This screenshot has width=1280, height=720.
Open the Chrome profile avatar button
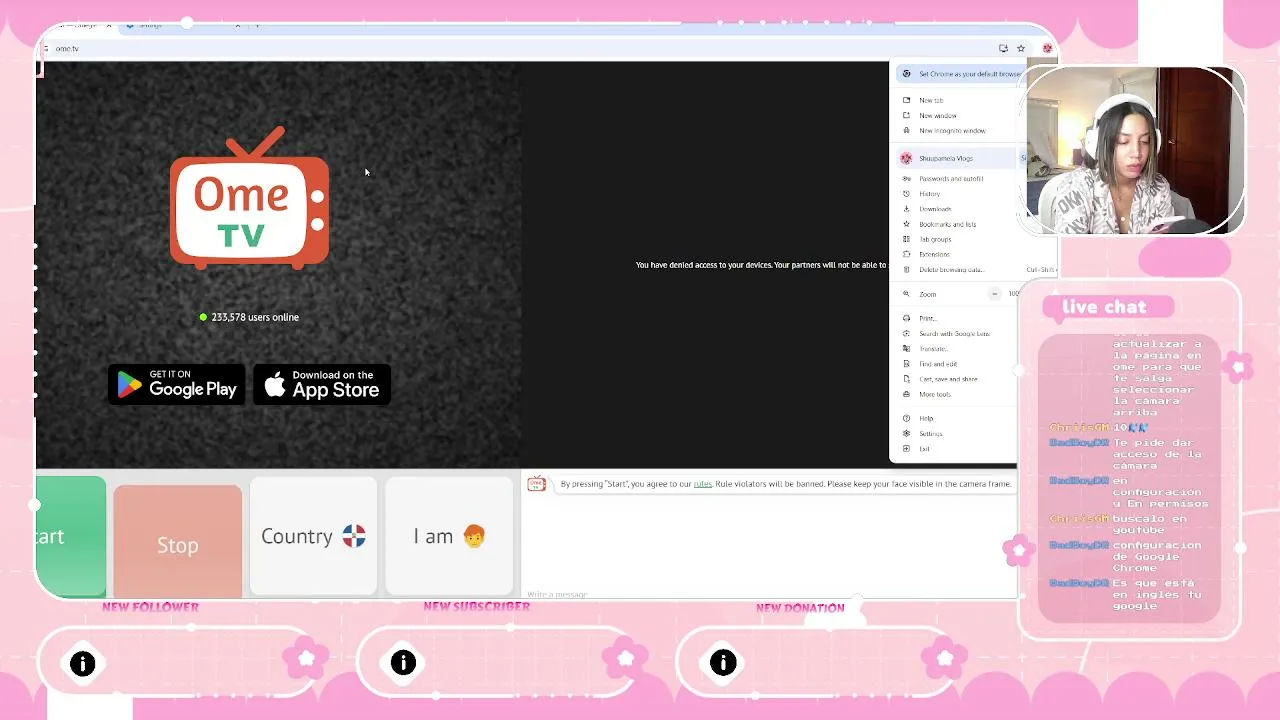[x=1047, y=48]
